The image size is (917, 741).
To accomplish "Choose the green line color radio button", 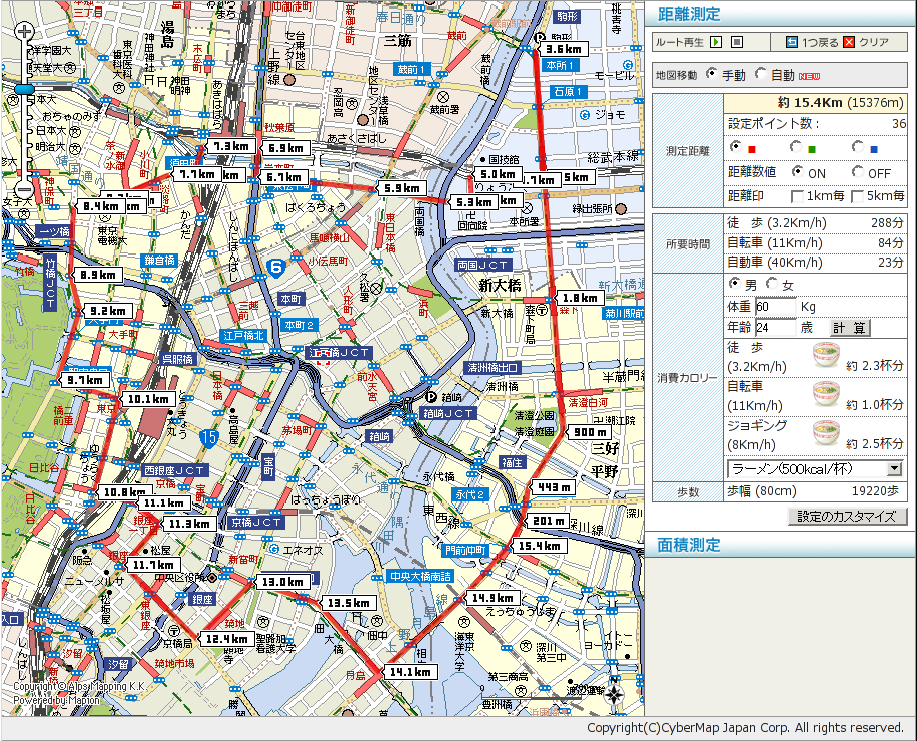I will tap(795, 147).
